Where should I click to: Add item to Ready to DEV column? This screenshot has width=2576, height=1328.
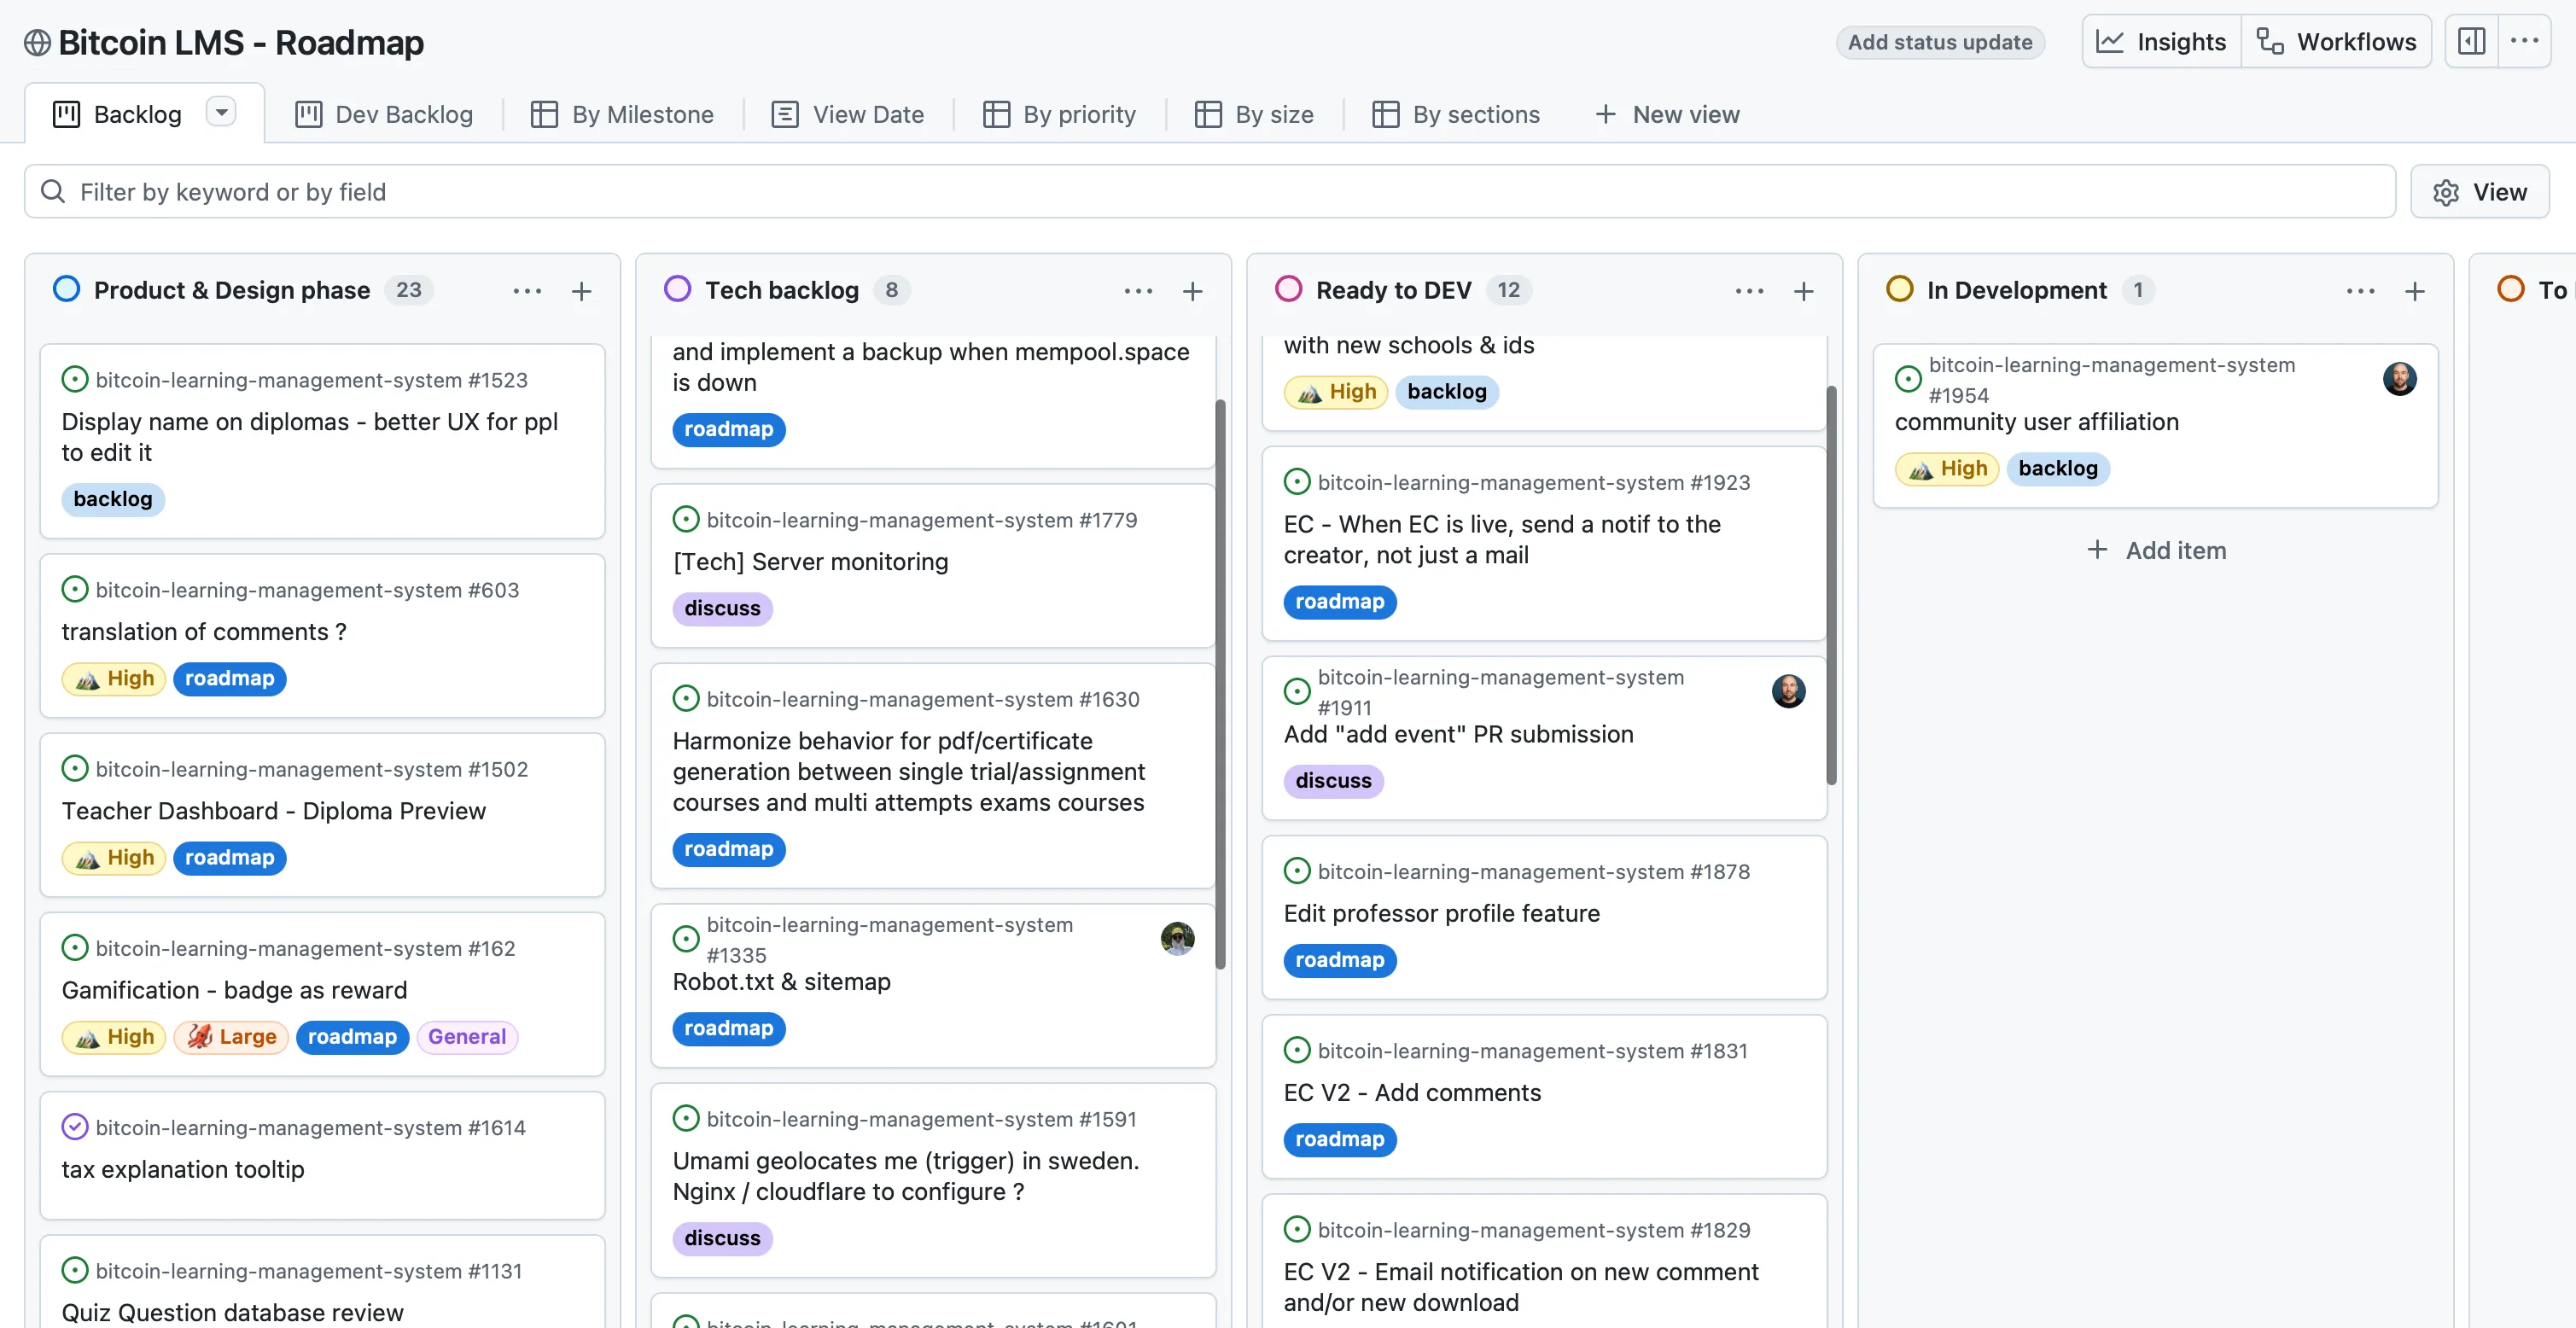tap(1803, 291)
